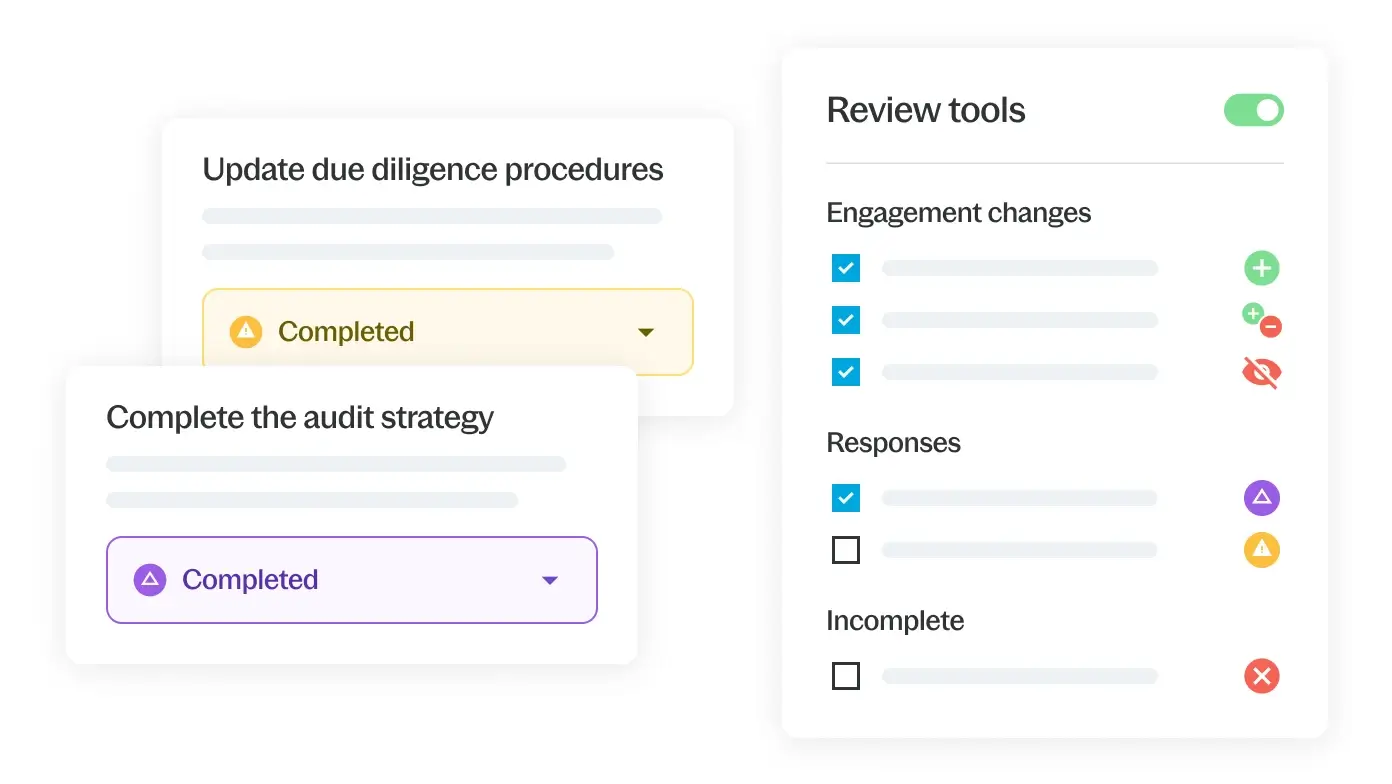1392x784 pixels.
Task: Click yellow warning icon in Completed dropdown
Action: coord(246,332)
